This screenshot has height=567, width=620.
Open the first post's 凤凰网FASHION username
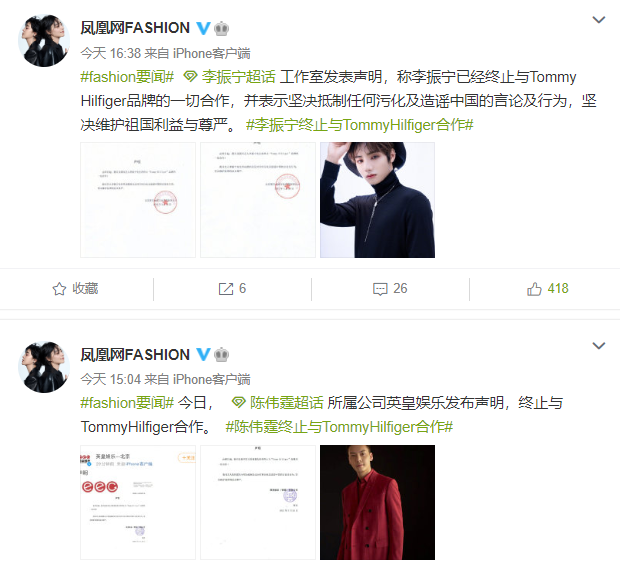135,28
